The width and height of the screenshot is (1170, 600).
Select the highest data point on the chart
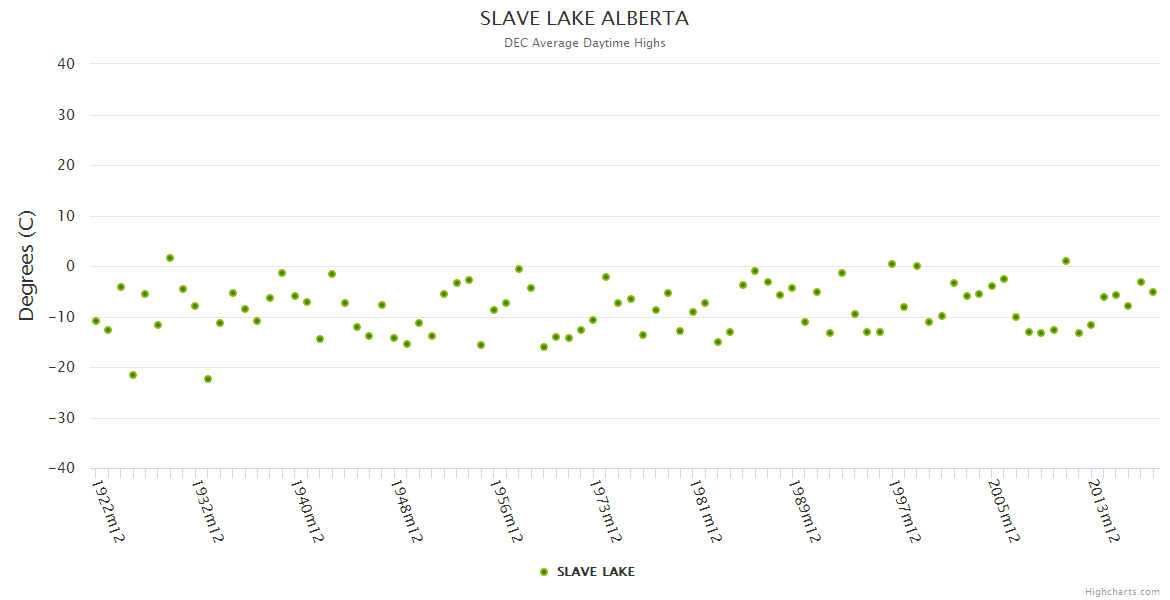(x=170, y=258)
